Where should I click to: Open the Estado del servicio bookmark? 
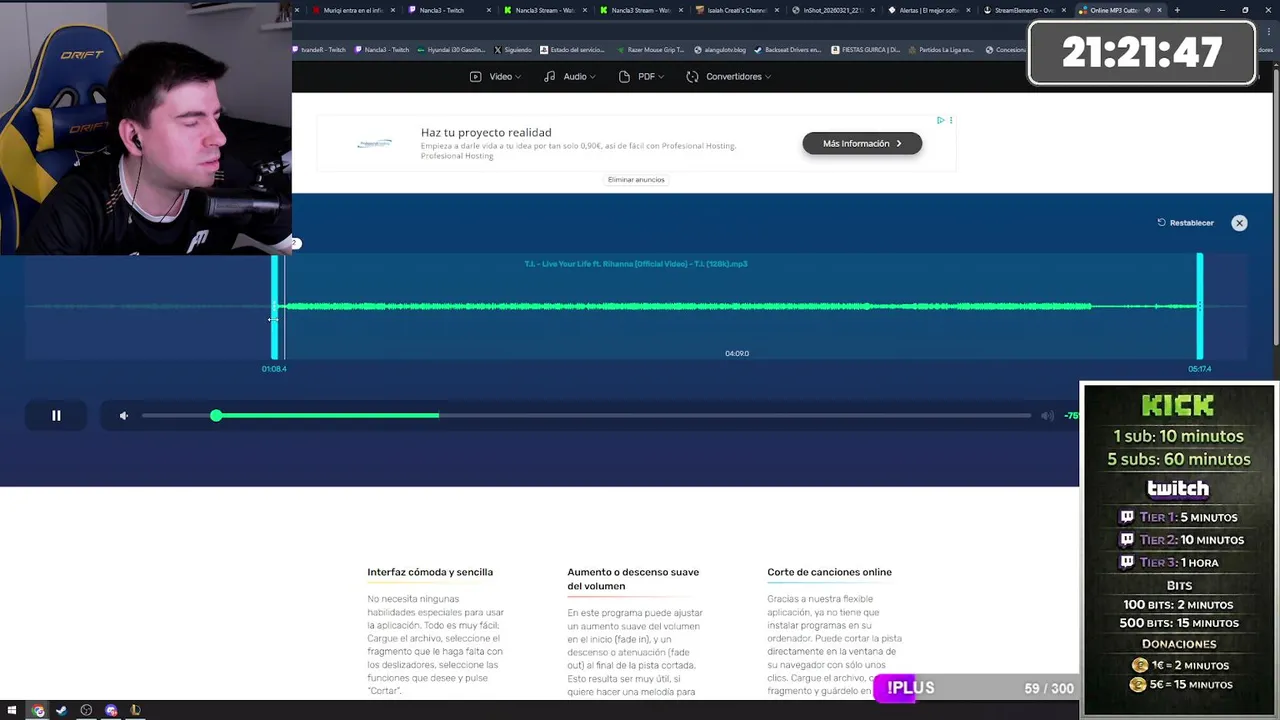[x=572, y=49]
